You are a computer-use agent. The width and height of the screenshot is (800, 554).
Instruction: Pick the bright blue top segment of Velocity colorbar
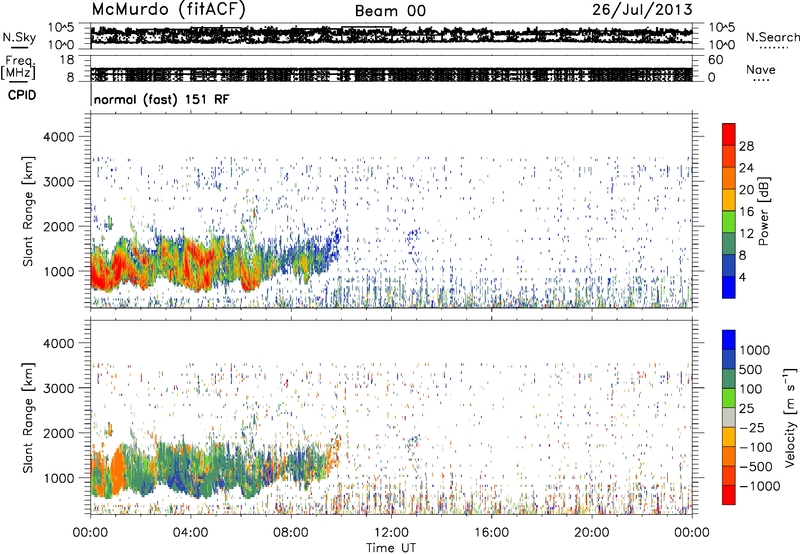pyautogui.click(x=729, y=340)
